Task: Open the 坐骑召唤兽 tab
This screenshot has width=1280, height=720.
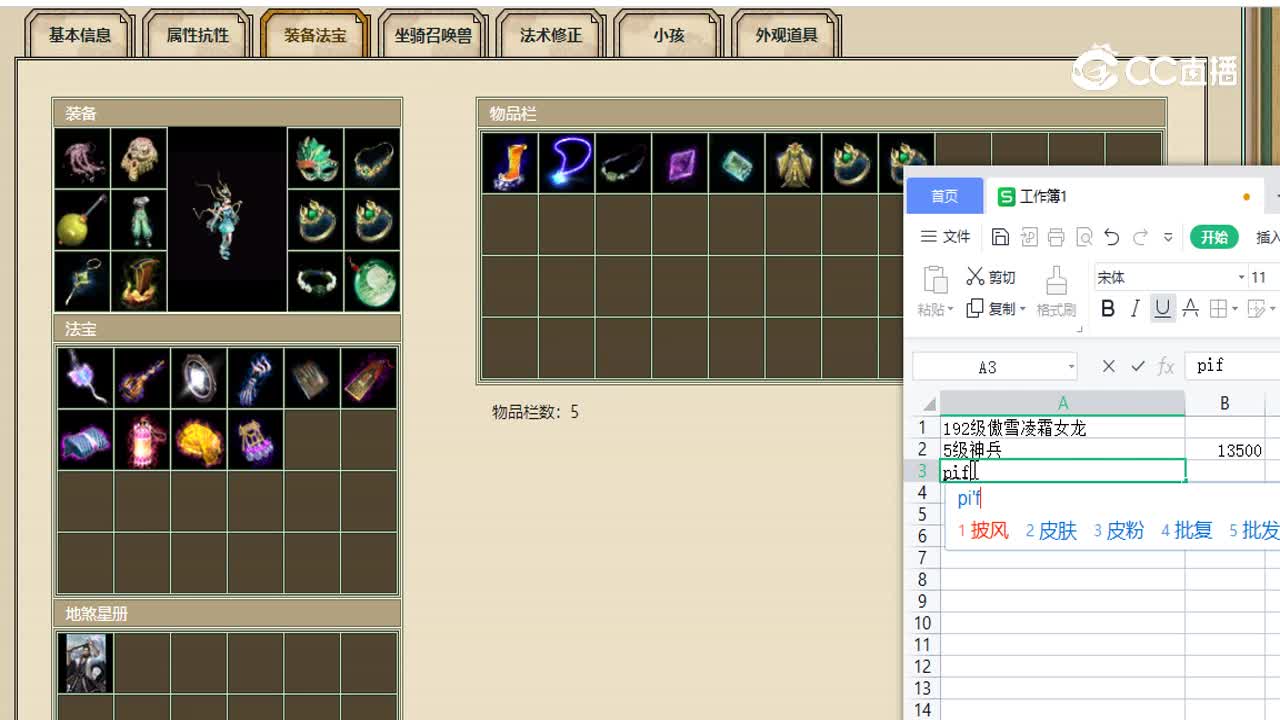Action: (432, 35)
